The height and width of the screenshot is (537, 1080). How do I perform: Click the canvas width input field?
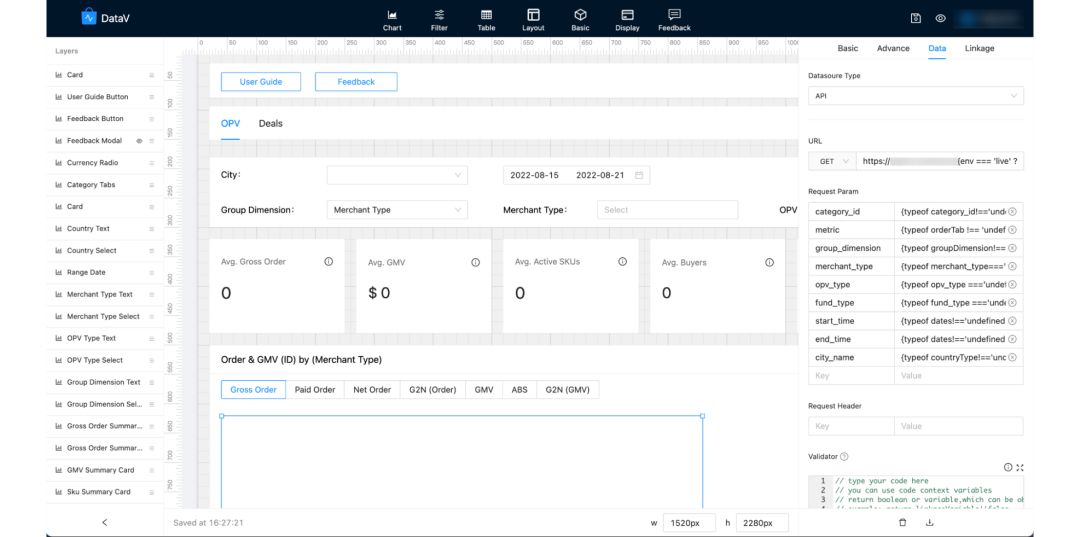coord(689,523)
